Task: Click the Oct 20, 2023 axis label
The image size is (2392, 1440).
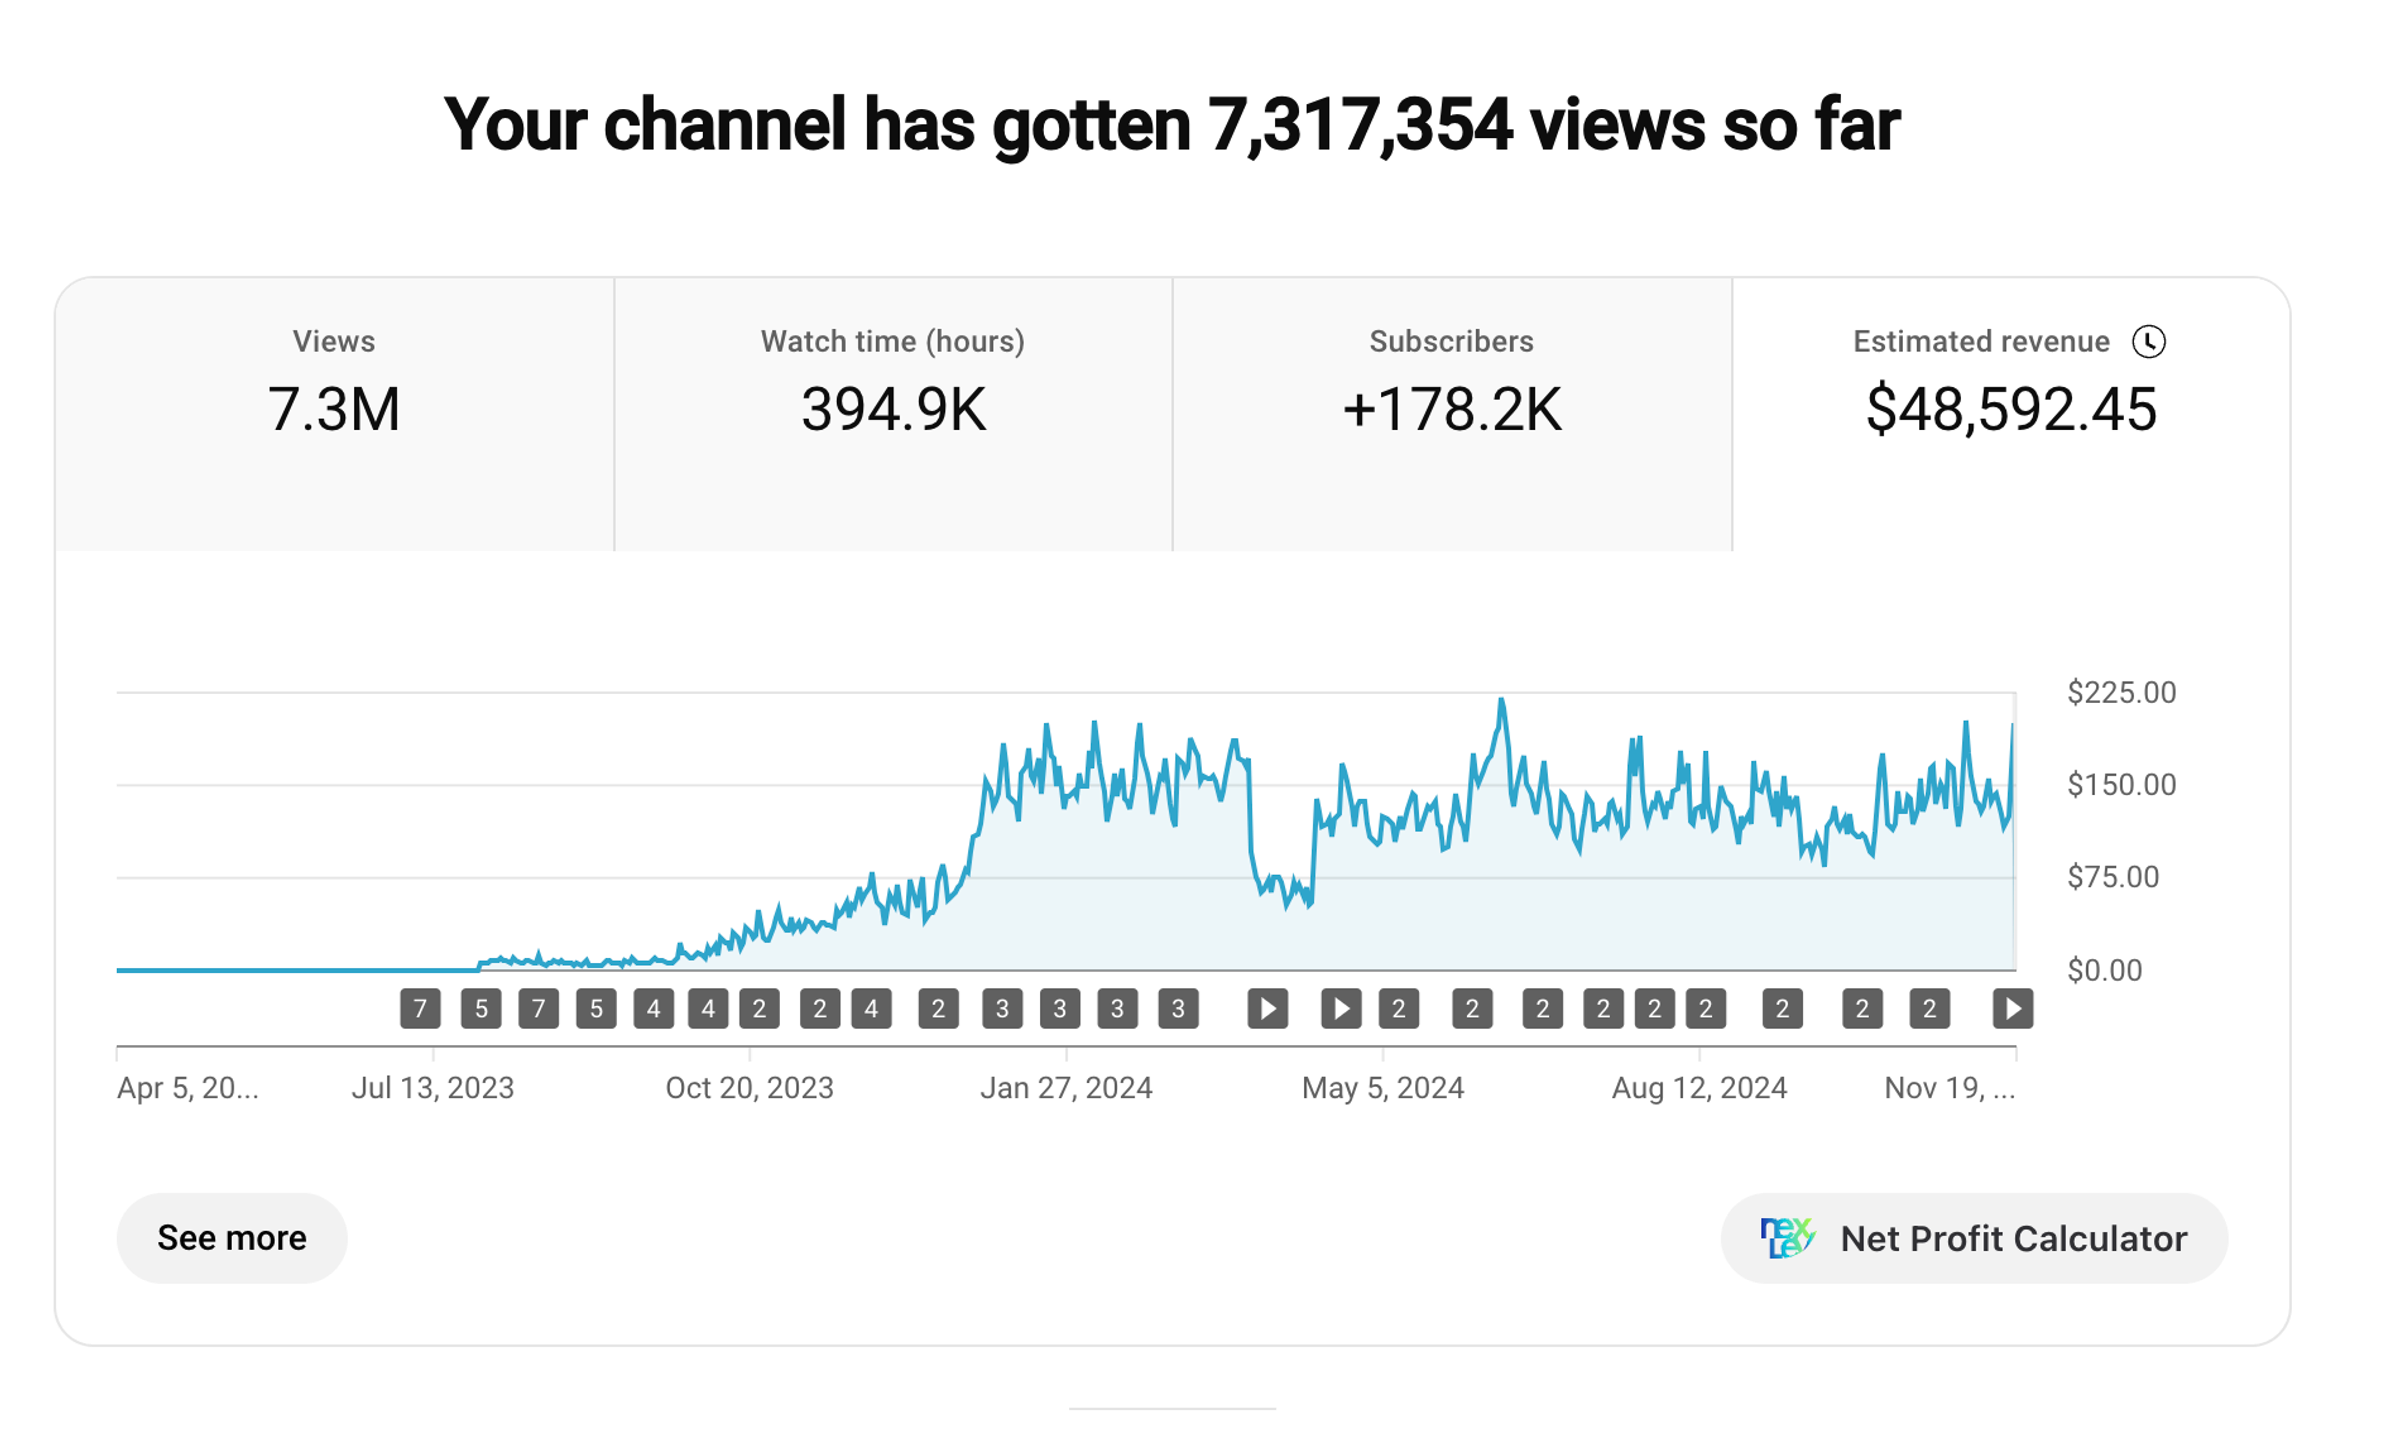Action: 749,1087
